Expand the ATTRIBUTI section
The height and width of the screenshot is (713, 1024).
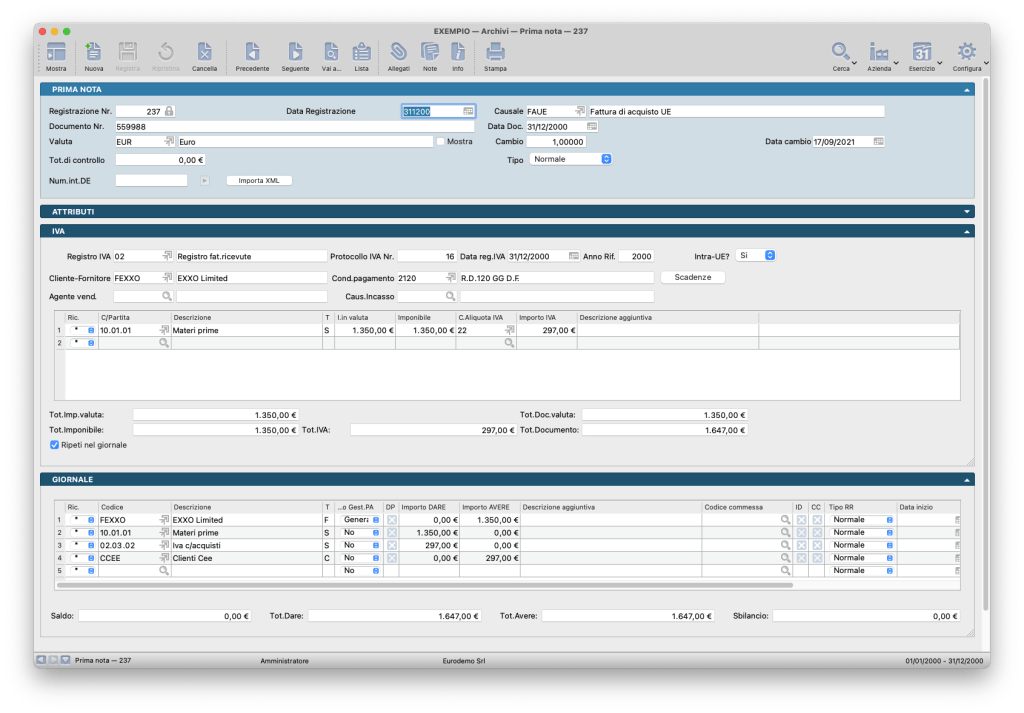[x=967, y=212]
